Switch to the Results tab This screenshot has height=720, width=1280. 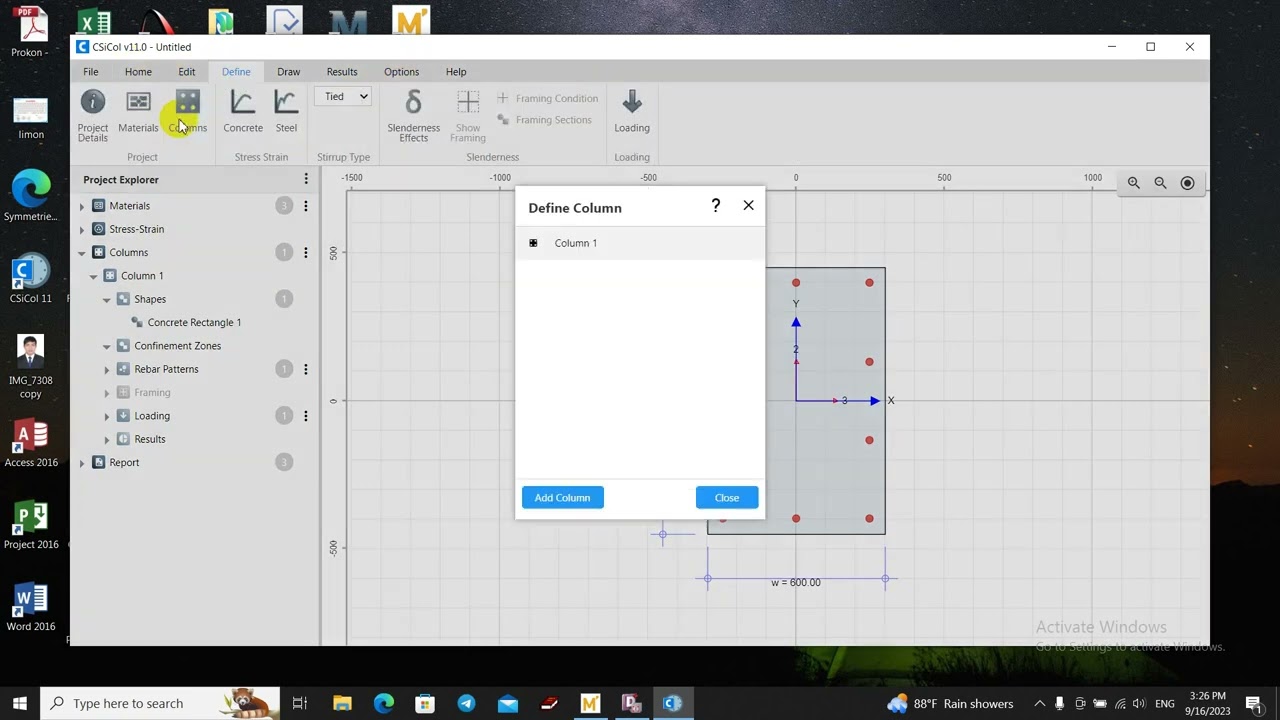coord(342,72)
